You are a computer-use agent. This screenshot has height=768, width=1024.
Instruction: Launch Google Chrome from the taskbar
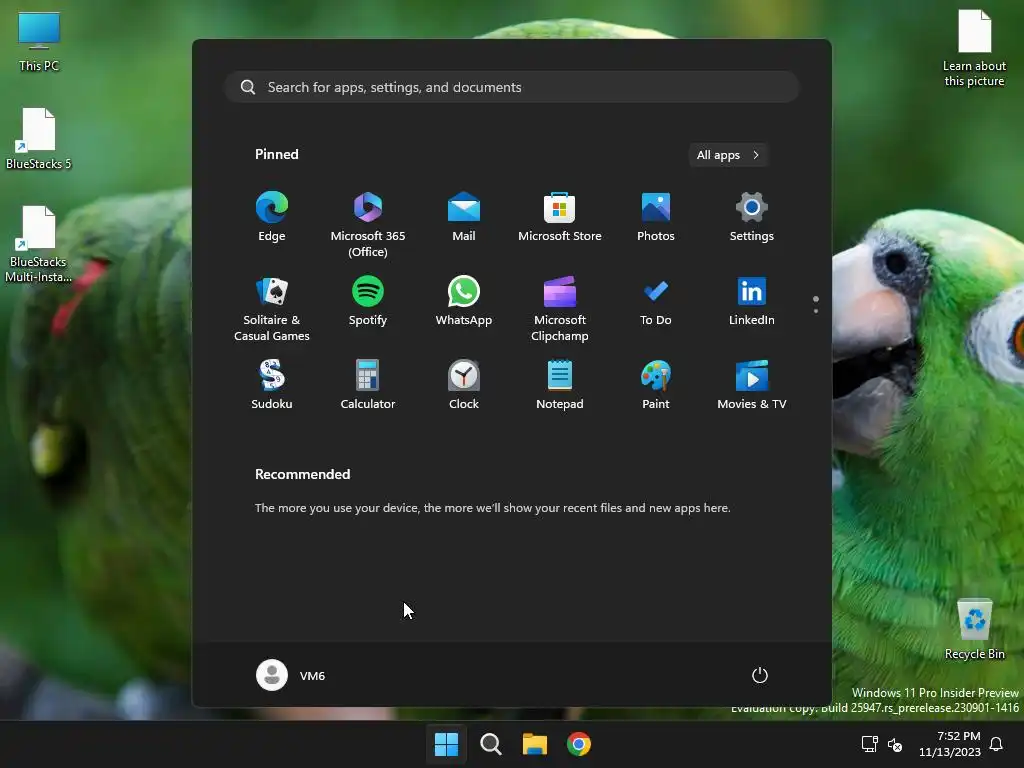point(579,744)
